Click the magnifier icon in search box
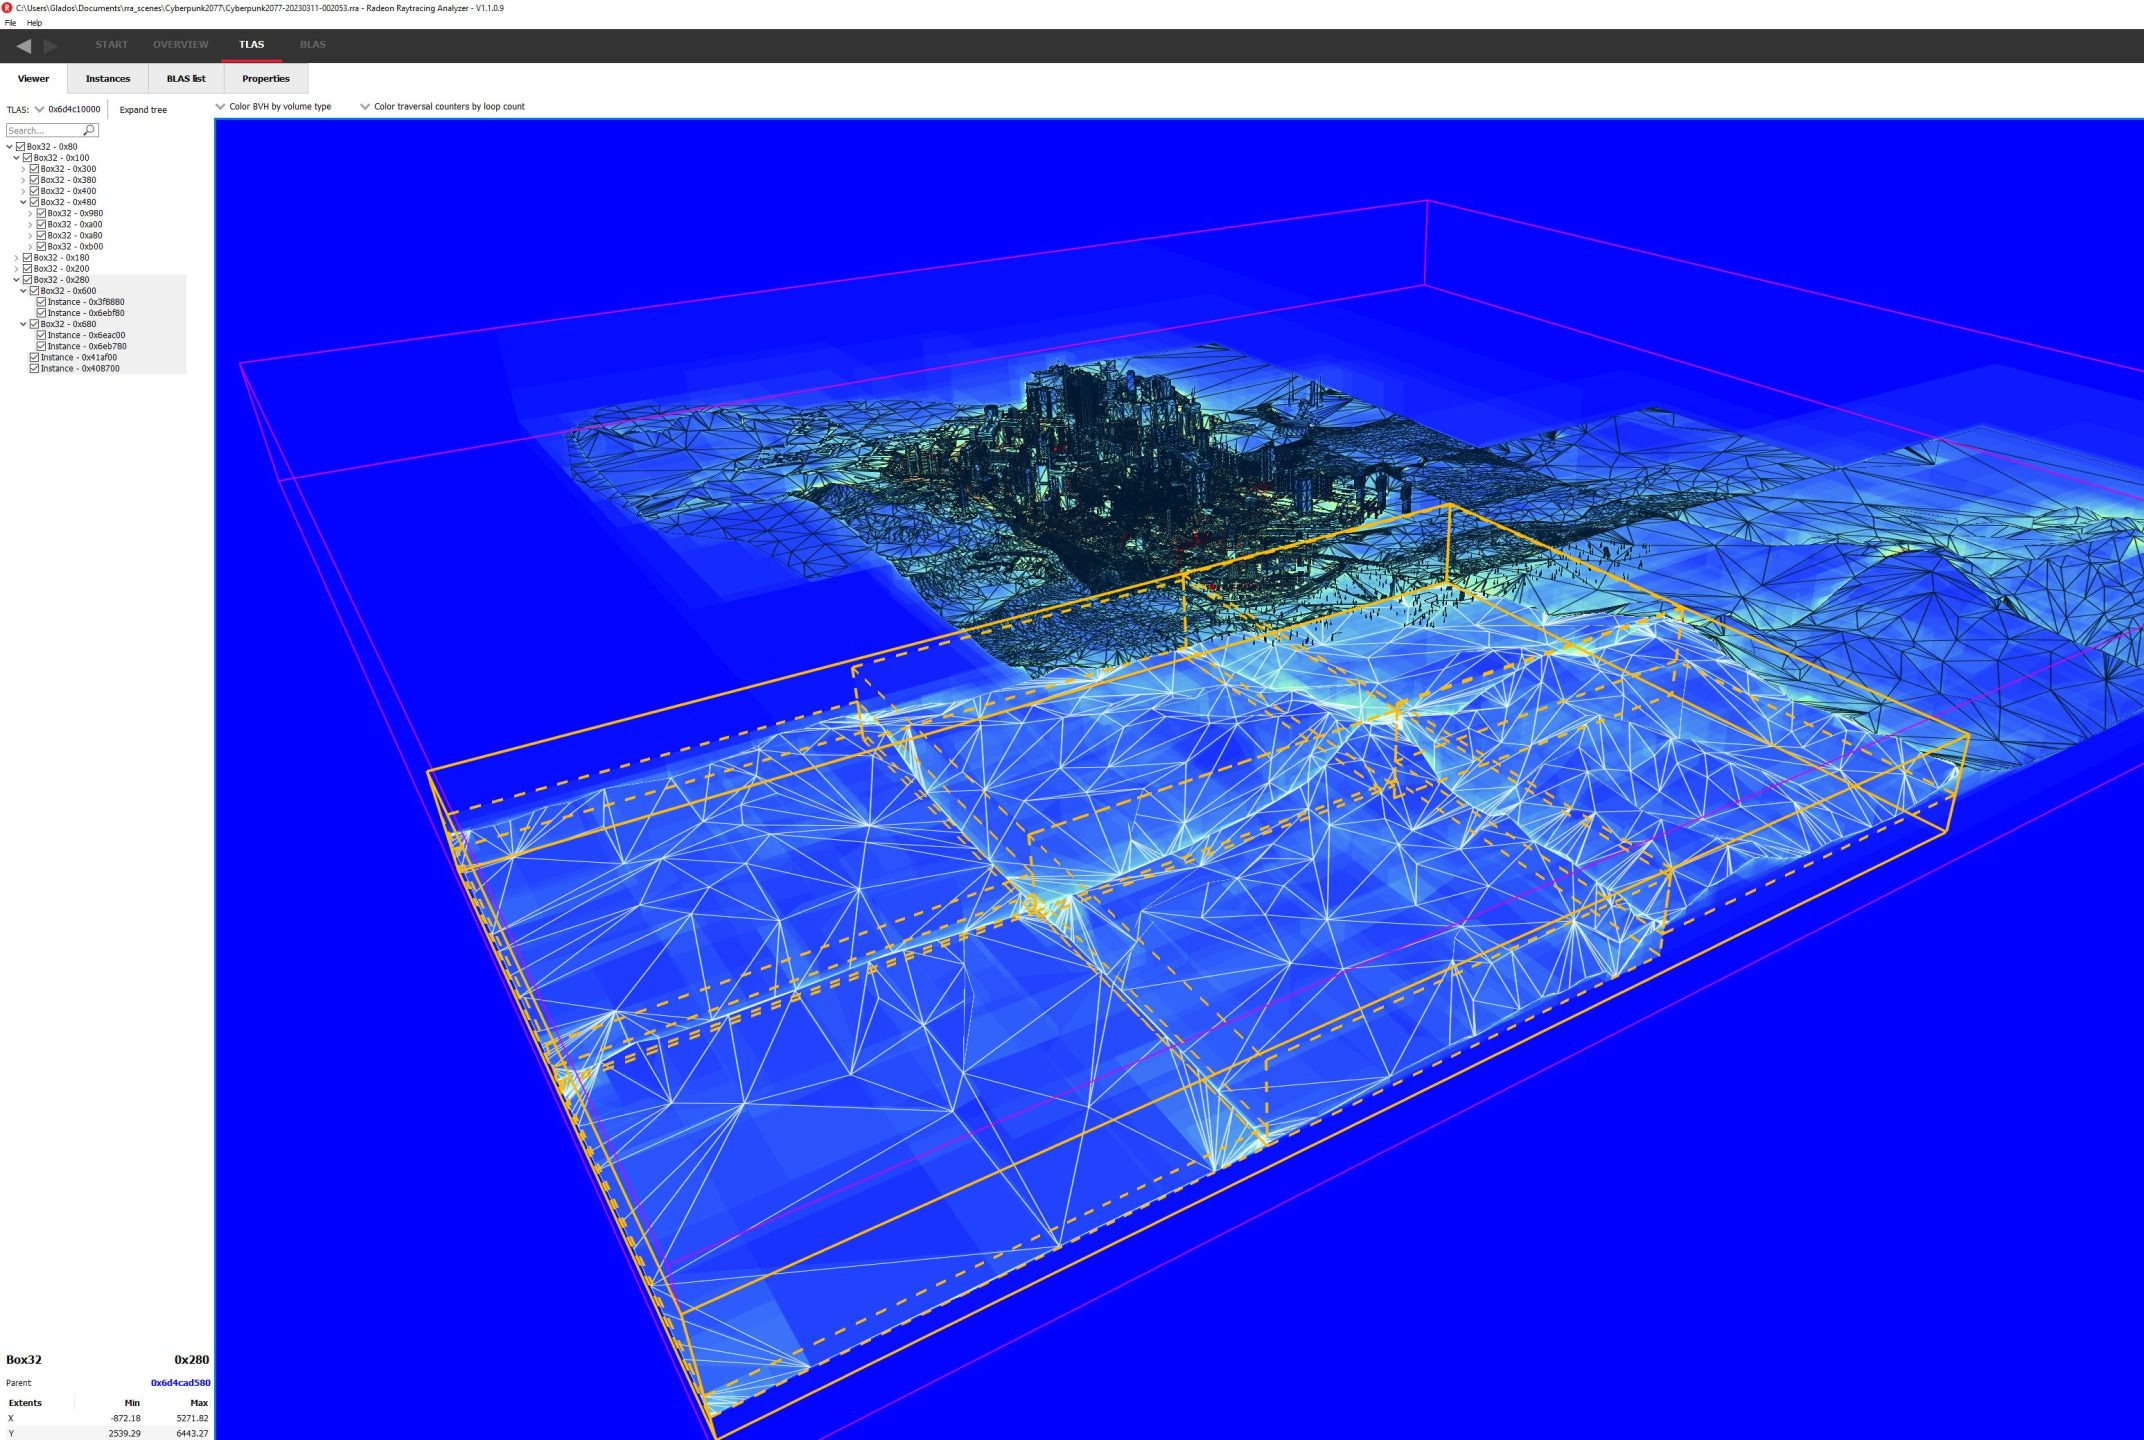The image size is (2144, 1440). (x=89, y=130)
